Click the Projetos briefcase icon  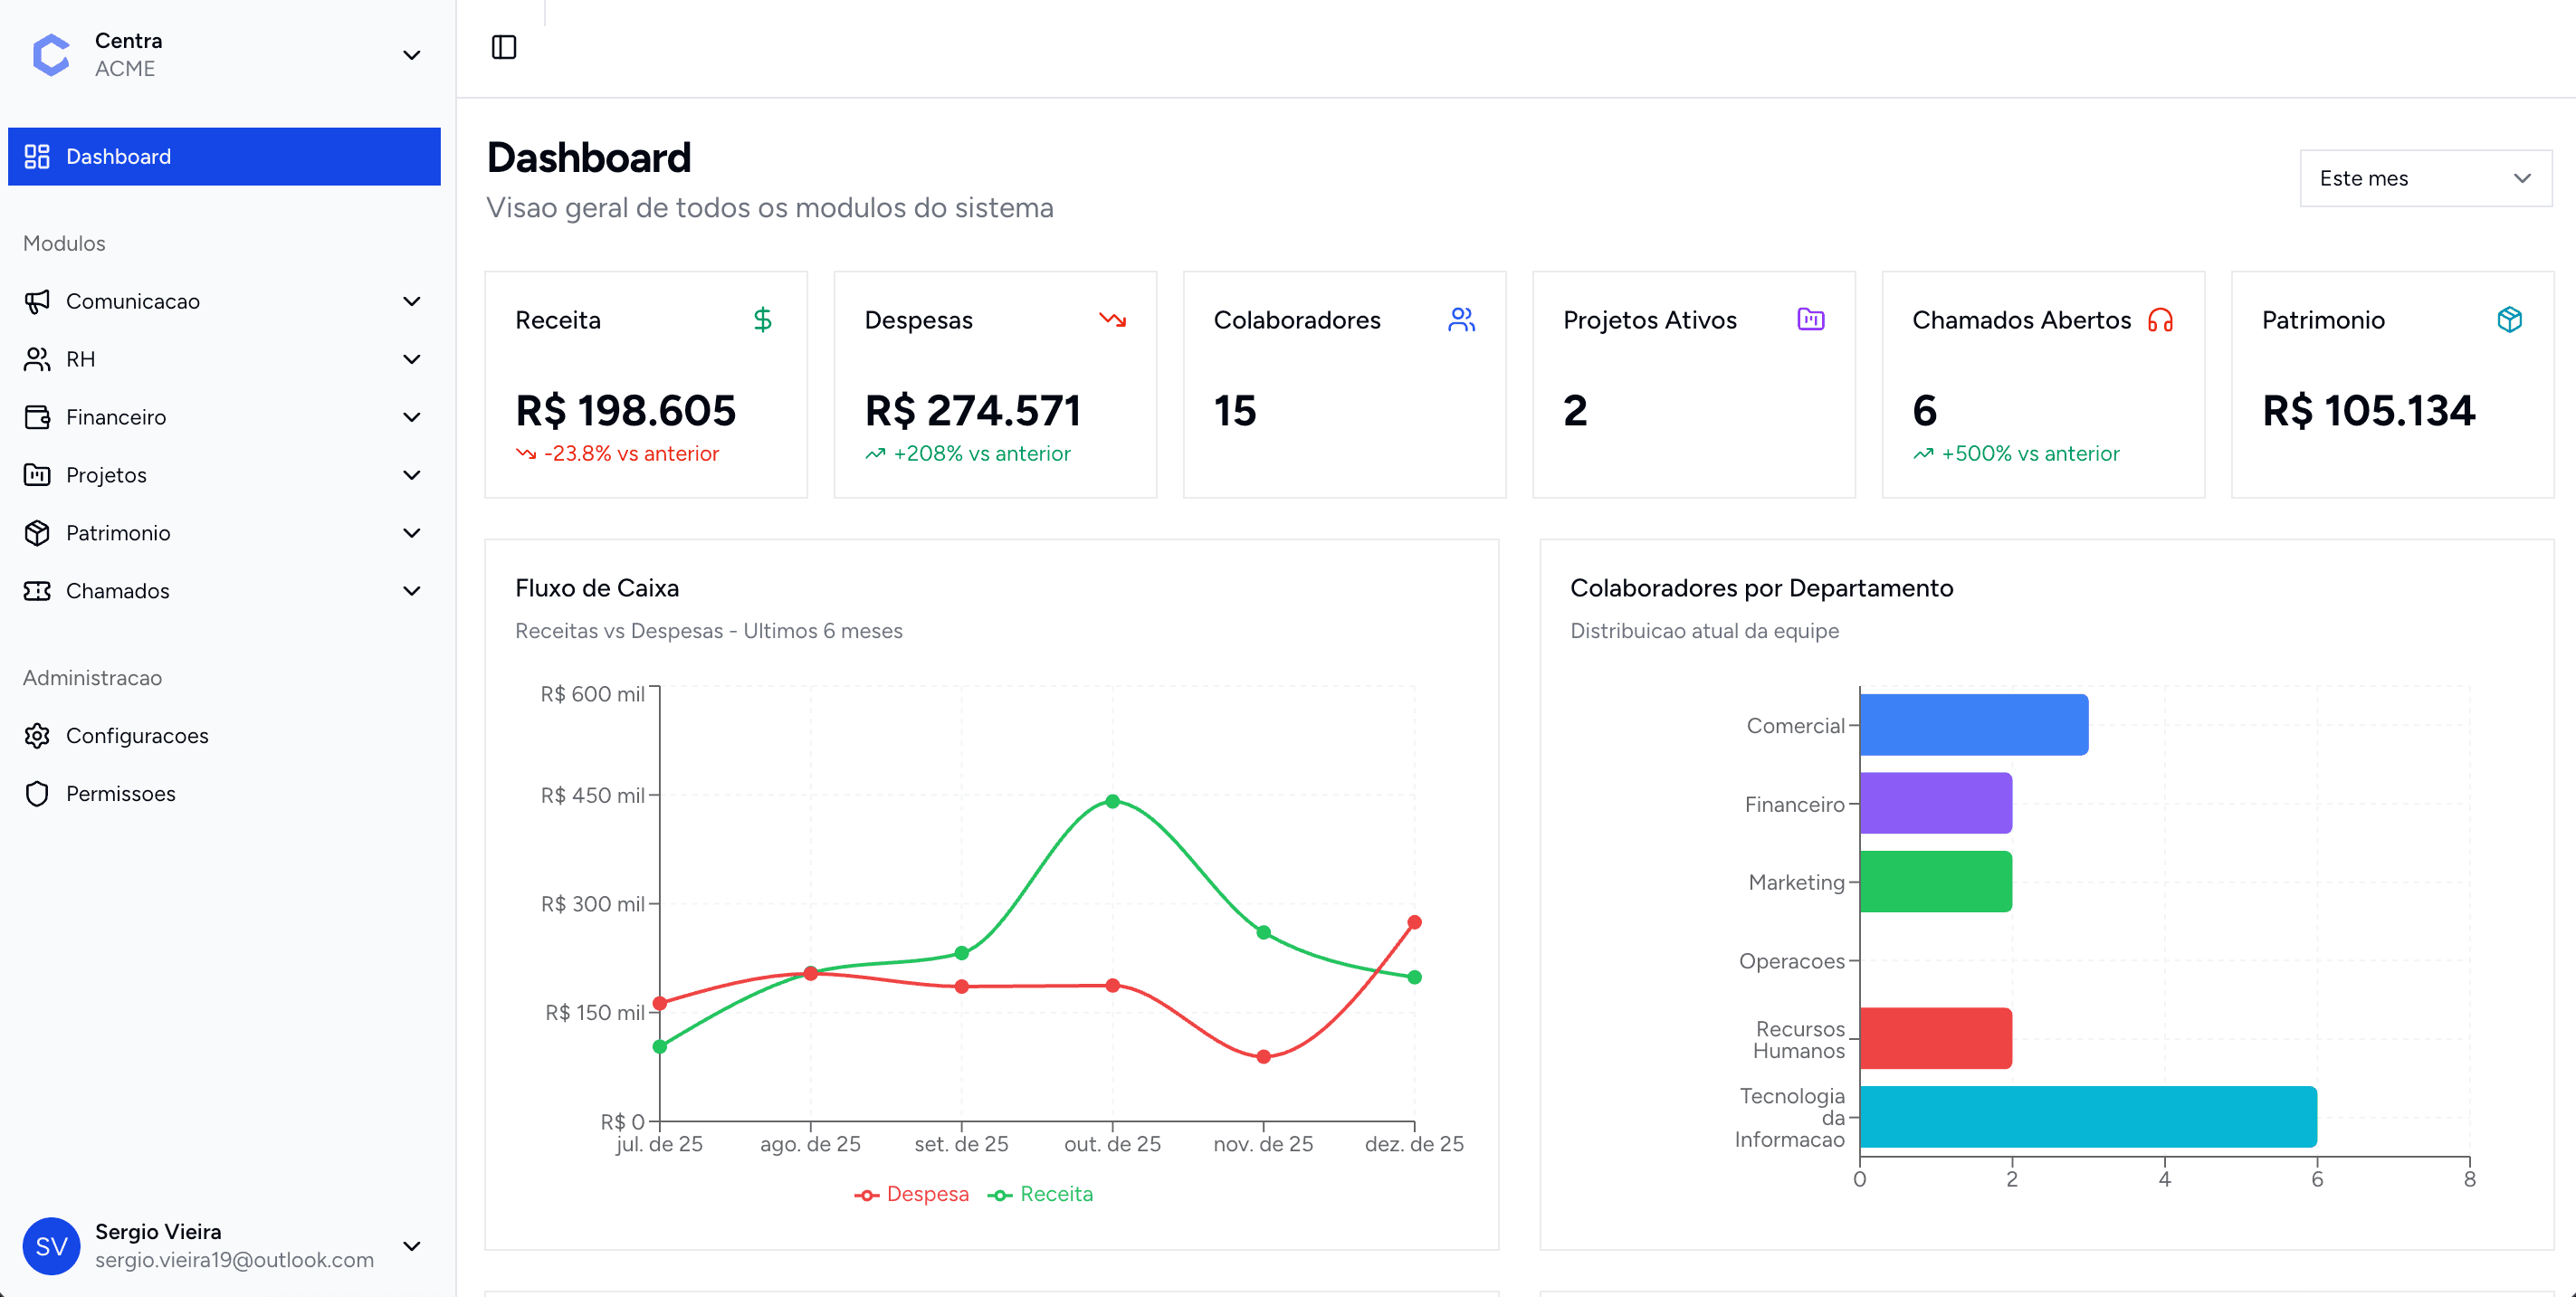click(x=37, y=475)
